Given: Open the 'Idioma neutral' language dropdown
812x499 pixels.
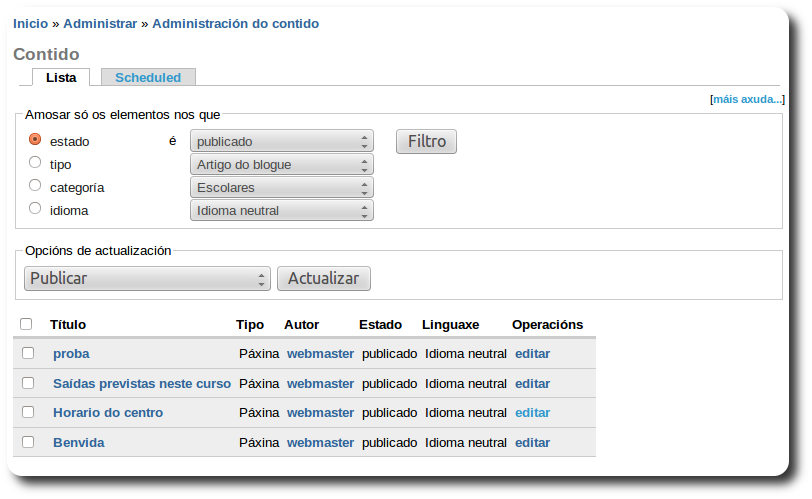Looking at the screenshot, I should point(281,210).
